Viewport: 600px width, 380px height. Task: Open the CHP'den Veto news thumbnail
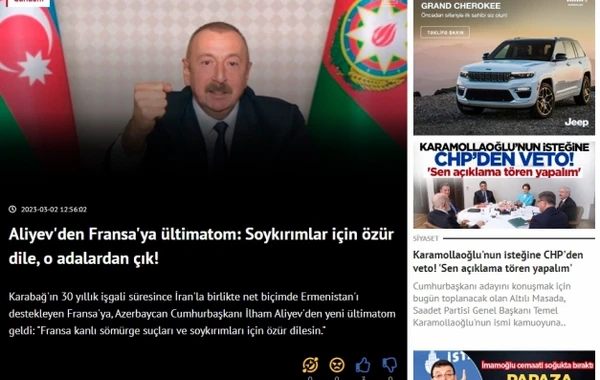(x=504, y=185)
